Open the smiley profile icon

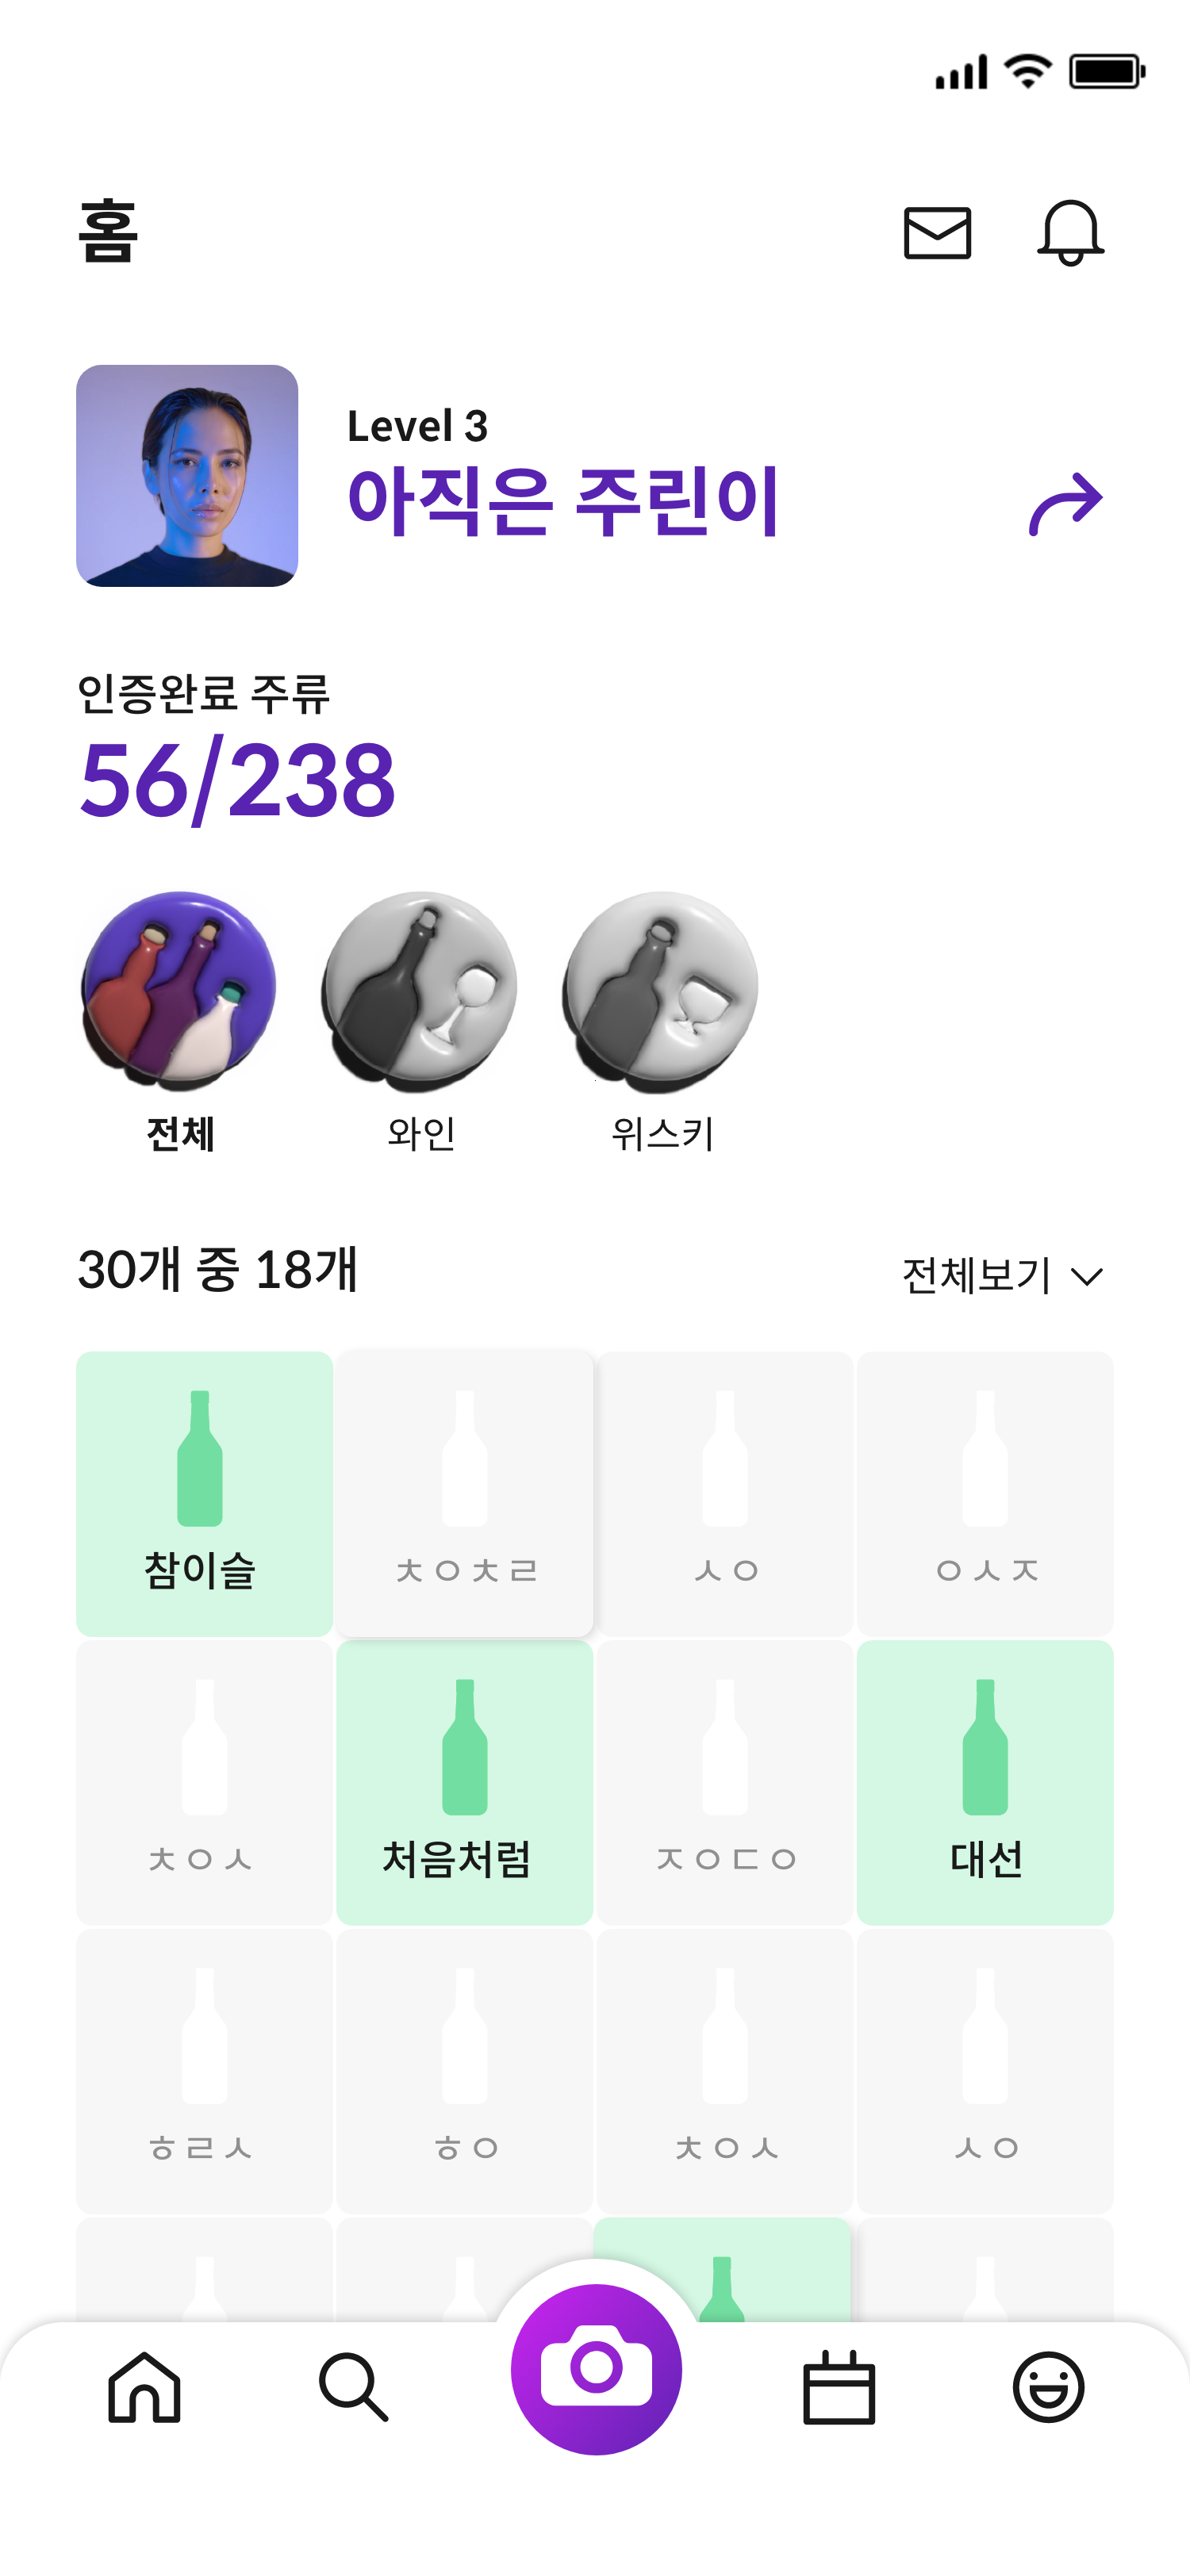click(x=1048, y=2387)
